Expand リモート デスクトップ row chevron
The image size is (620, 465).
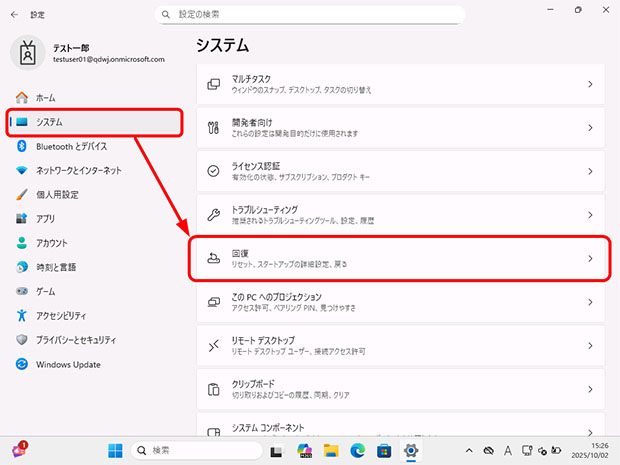coord(590,346)
